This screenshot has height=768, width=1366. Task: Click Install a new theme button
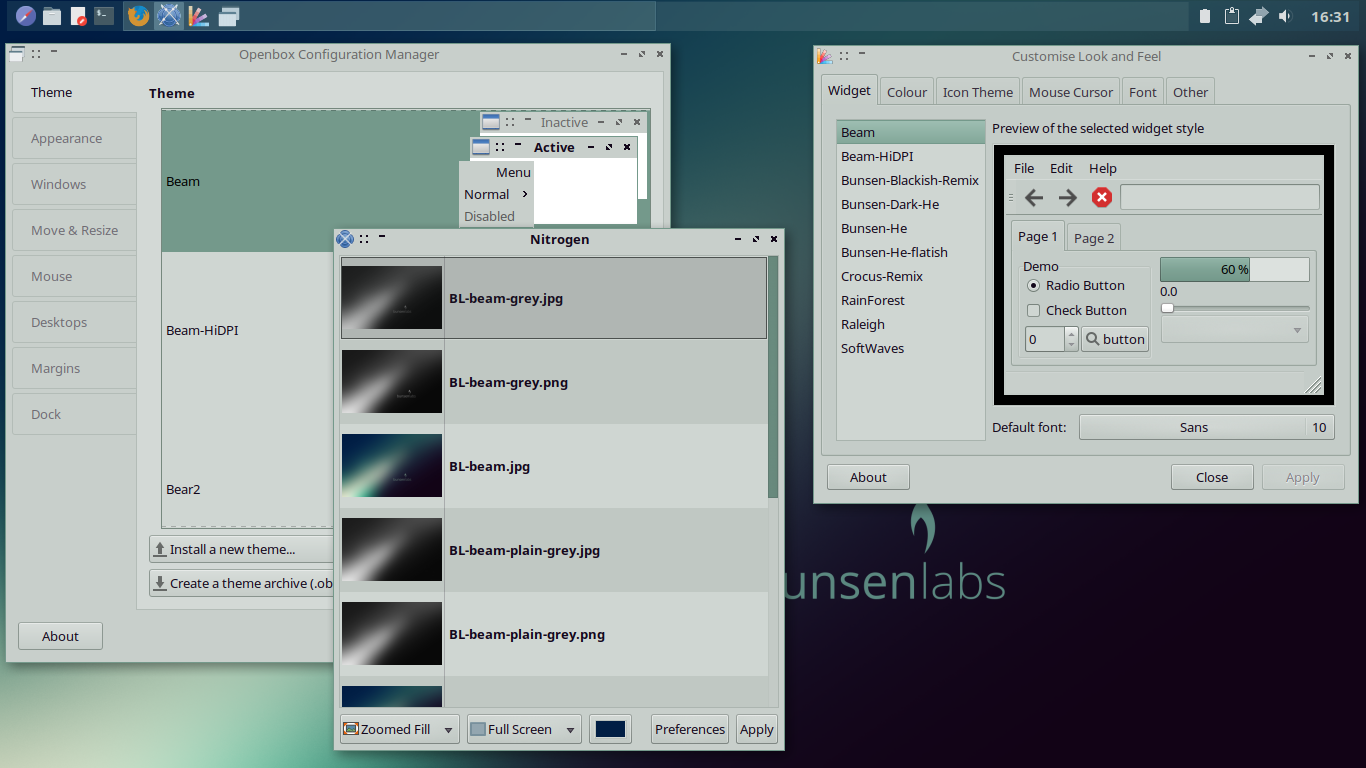pyautogui.click(x=241, y=549)
